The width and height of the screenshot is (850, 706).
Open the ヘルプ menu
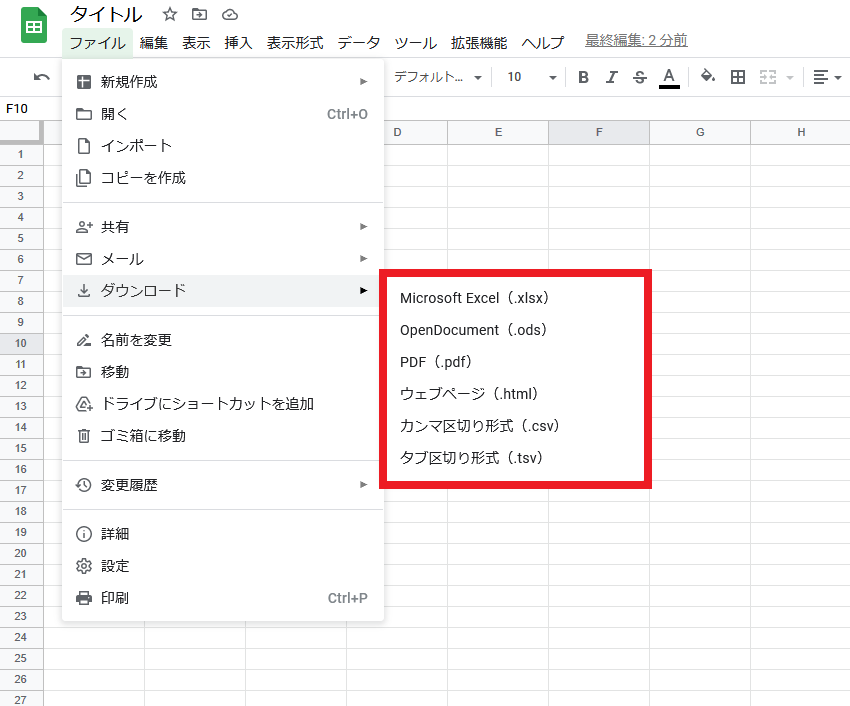543,43
